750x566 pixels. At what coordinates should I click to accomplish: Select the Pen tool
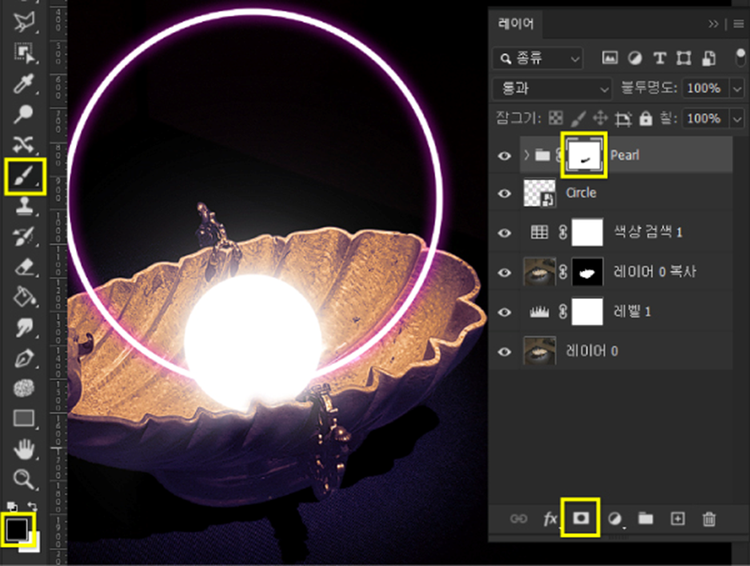click(24, 358)
